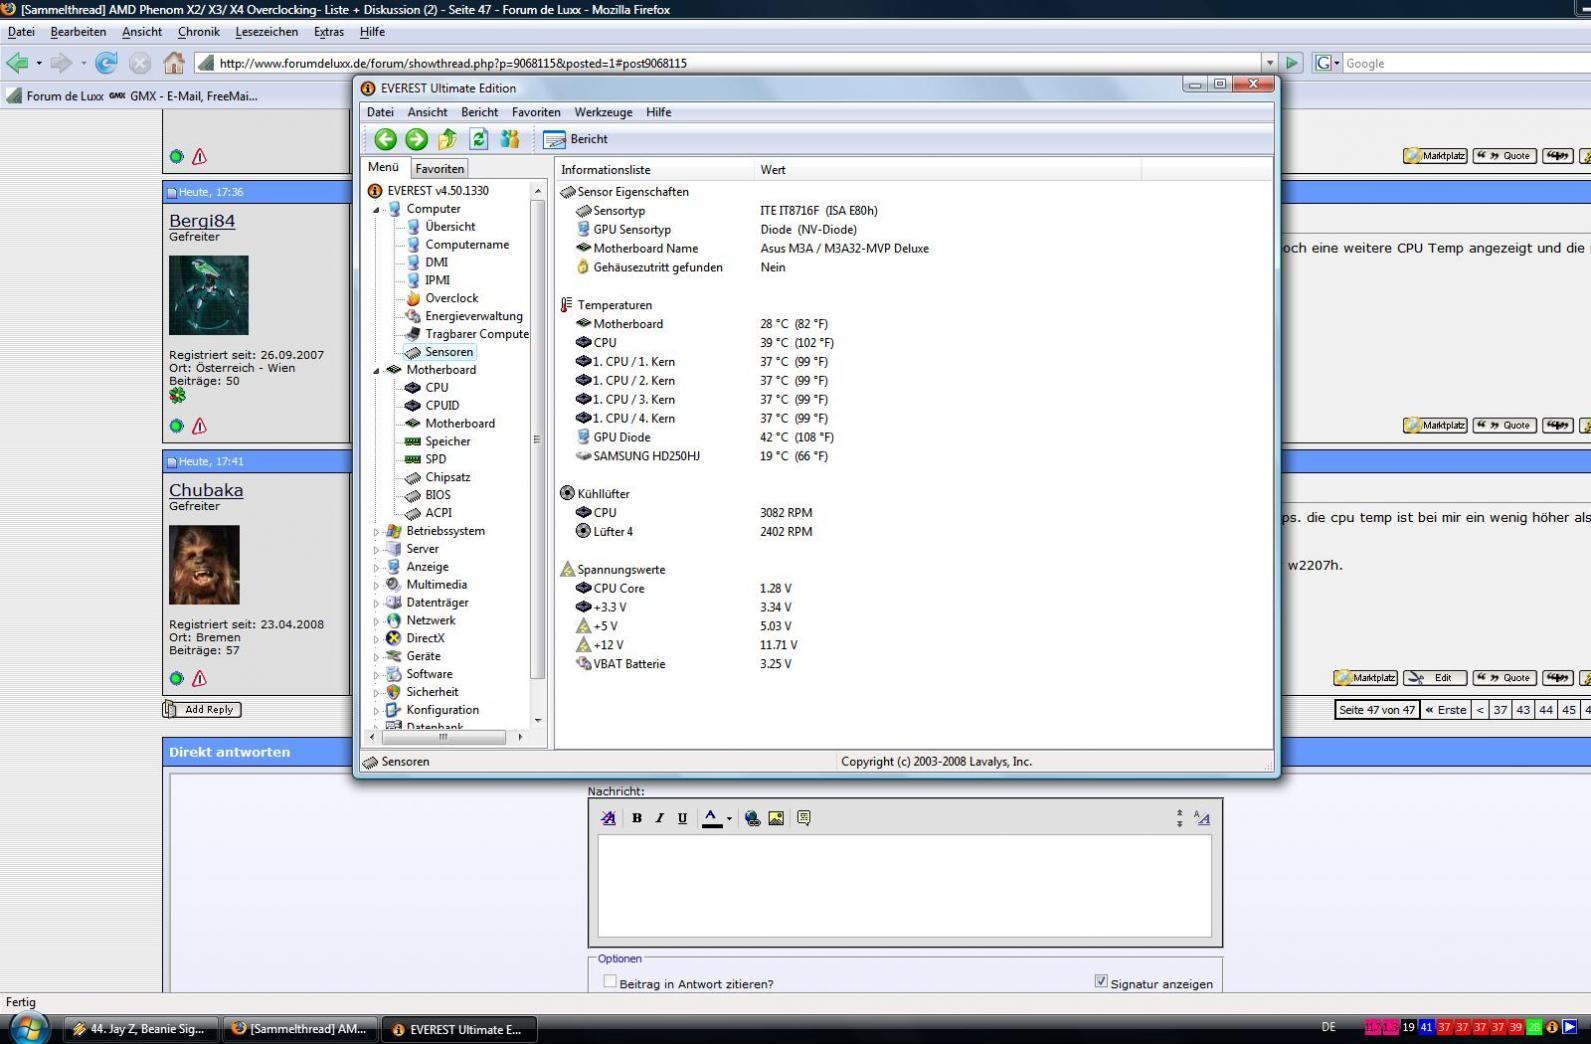Toggle underline formatting in reply editor
This screenshot has width=1591, height=1044.
coord(682,818)
